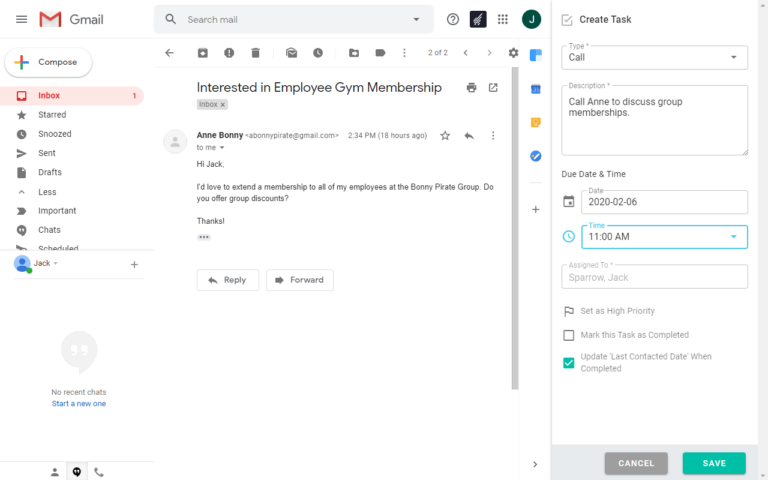Snooze the email with the clock icon
The width and height of the screenshot is (768, 480).
pyautogui.click(x=318, y=53)
